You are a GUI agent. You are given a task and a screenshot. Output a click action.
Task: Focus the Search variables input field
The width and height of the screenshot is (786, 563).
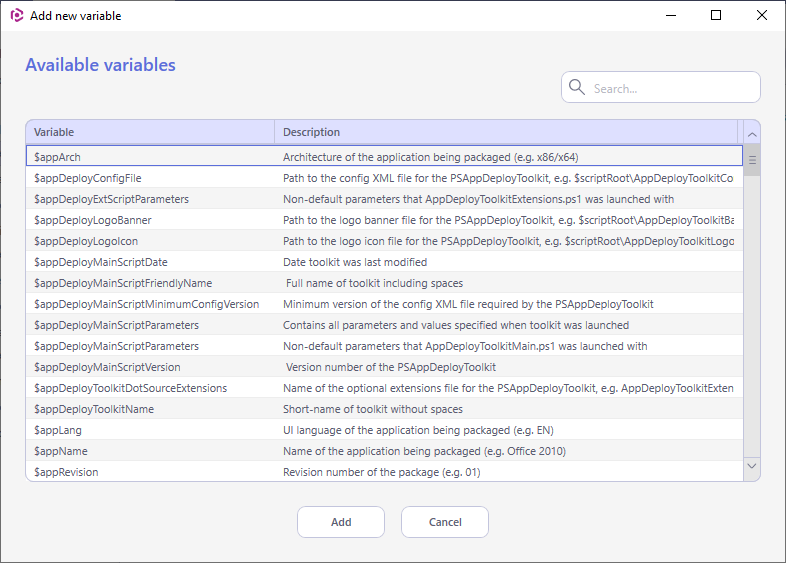(661, 87)
